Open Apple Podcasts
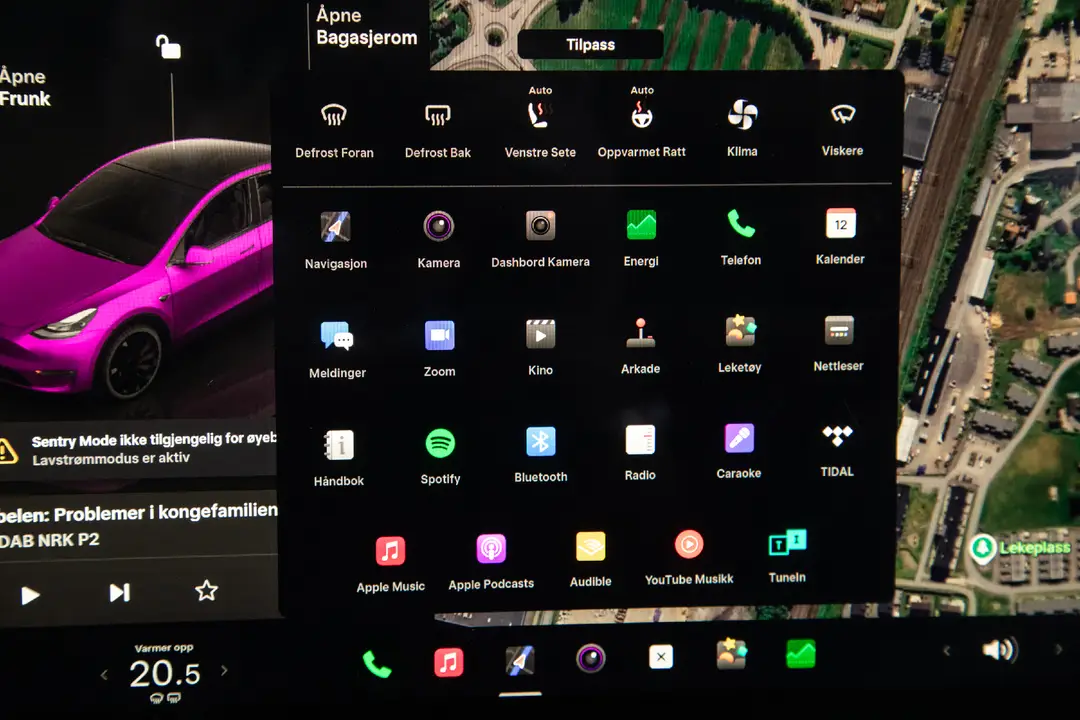This screenshot has height=720, width=1080. coord(491,548)
